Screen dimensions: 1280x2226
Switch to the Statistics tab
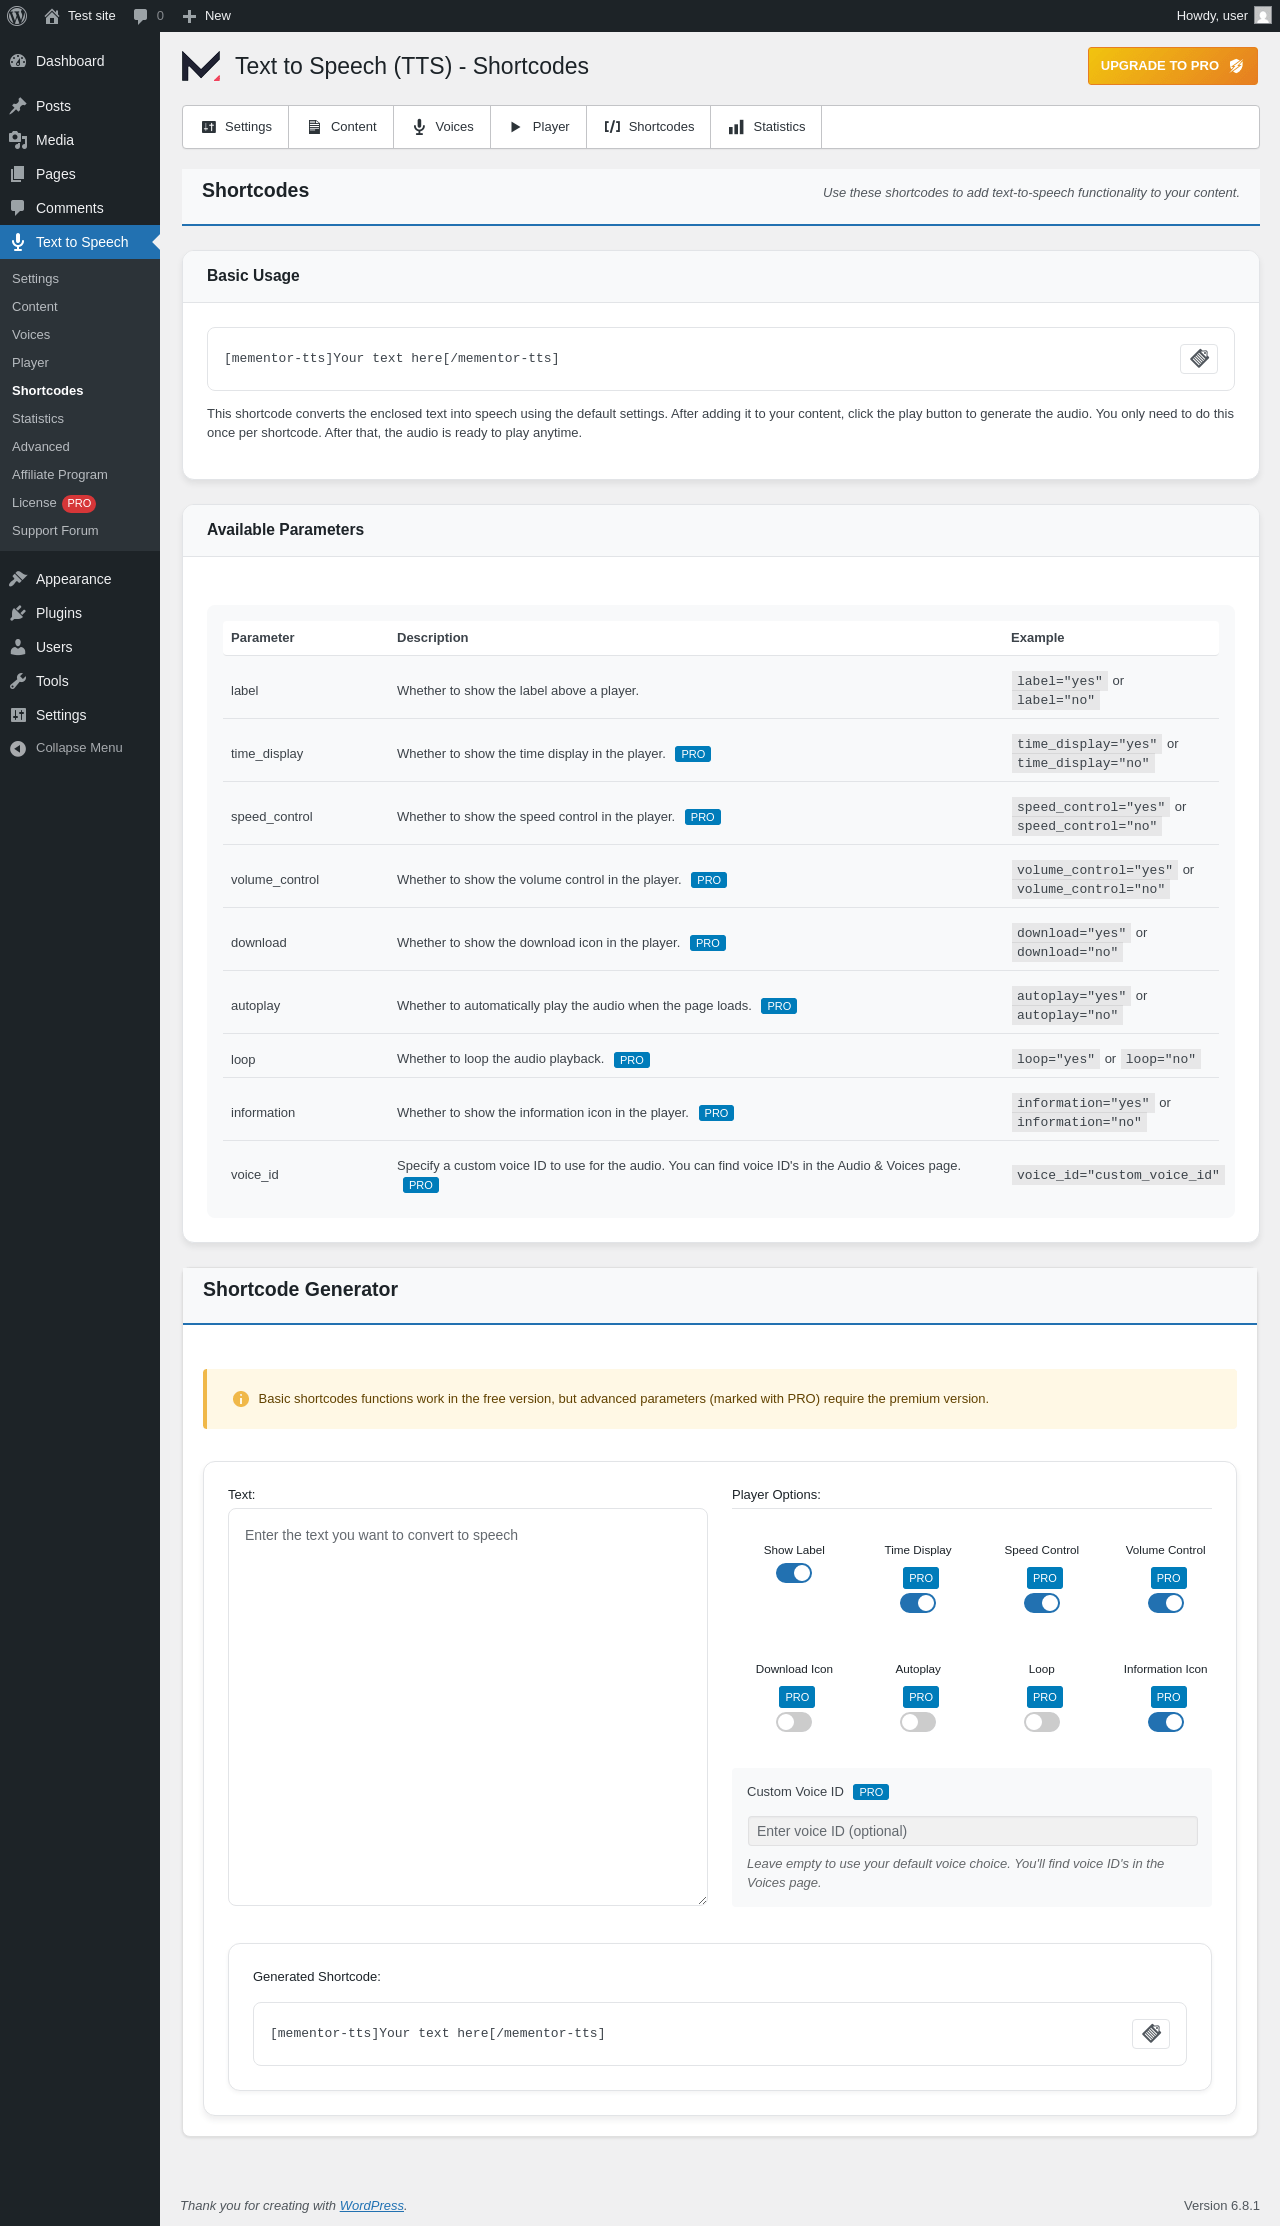766,127
